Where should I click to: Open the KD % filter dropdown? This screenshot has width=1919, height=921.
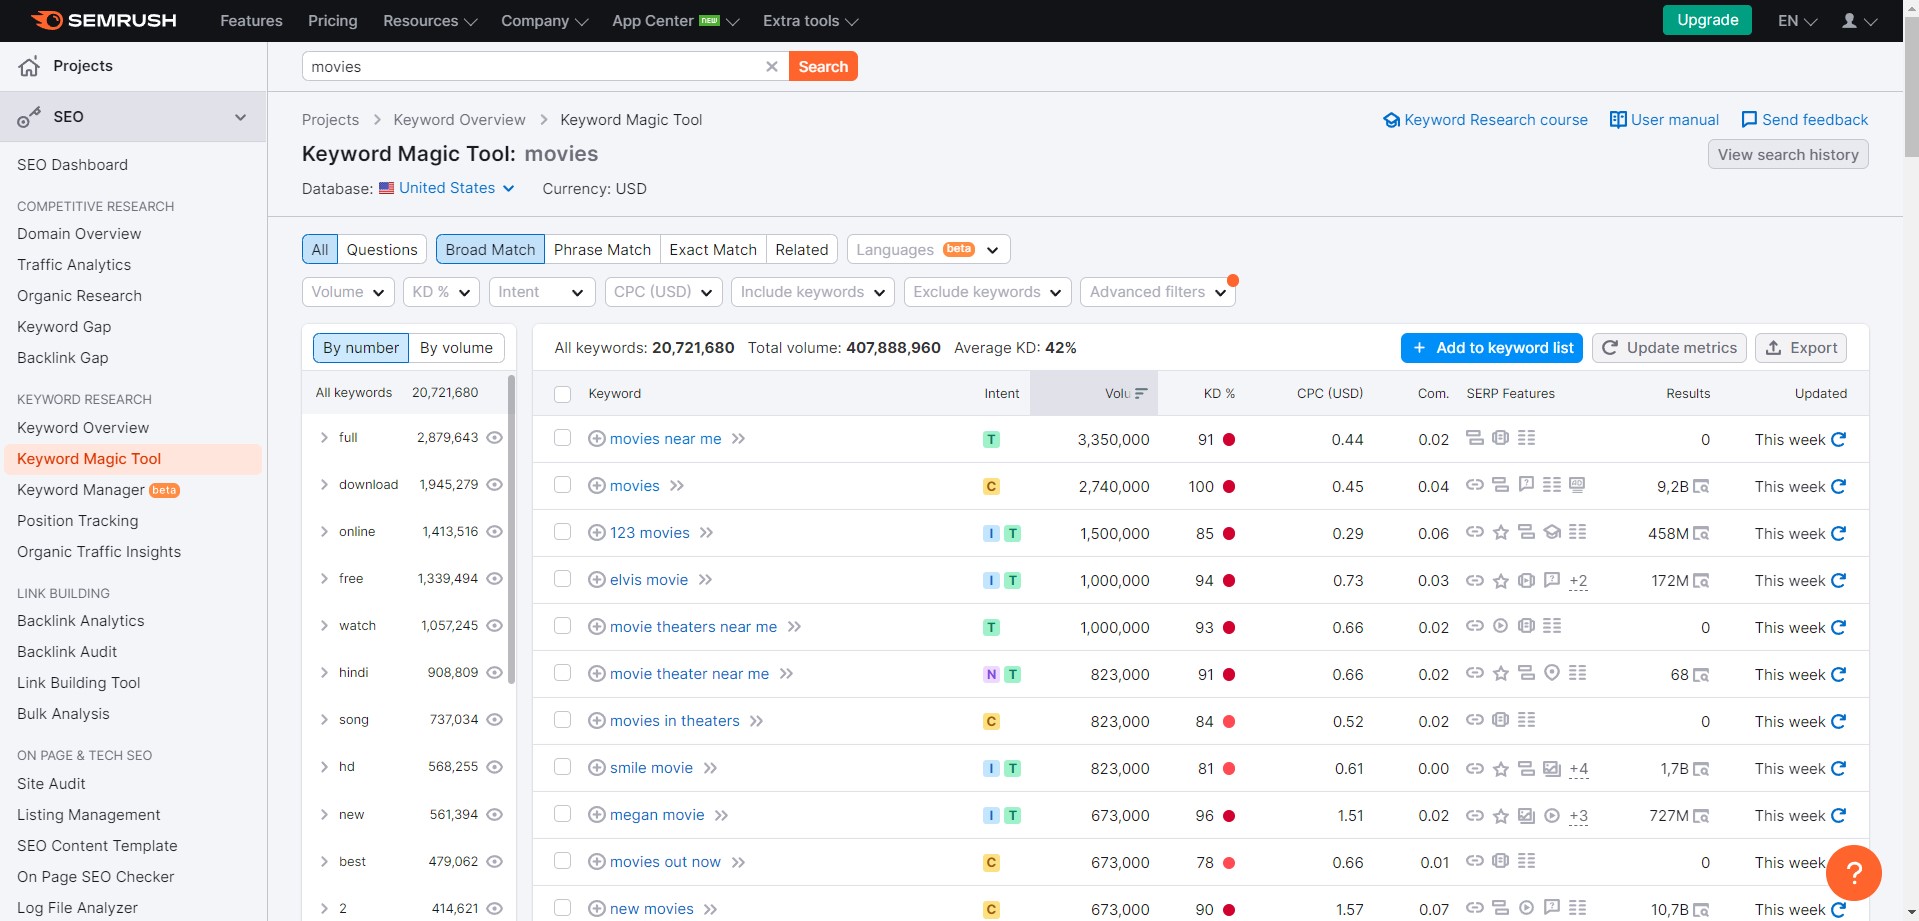pyautogui.click(x=441, y=292)
